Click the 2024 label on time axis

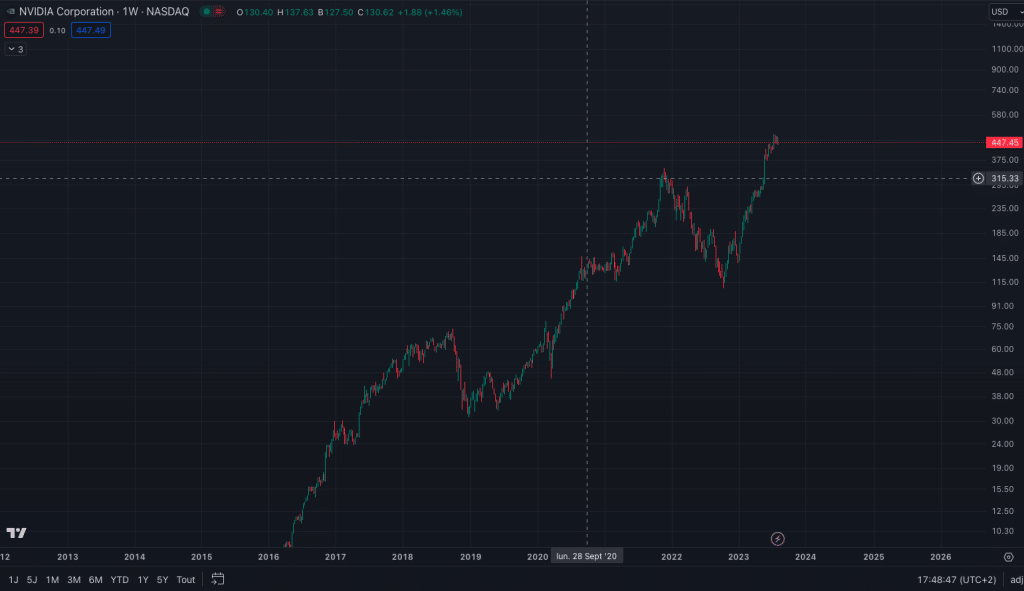(x=805, y=557)
